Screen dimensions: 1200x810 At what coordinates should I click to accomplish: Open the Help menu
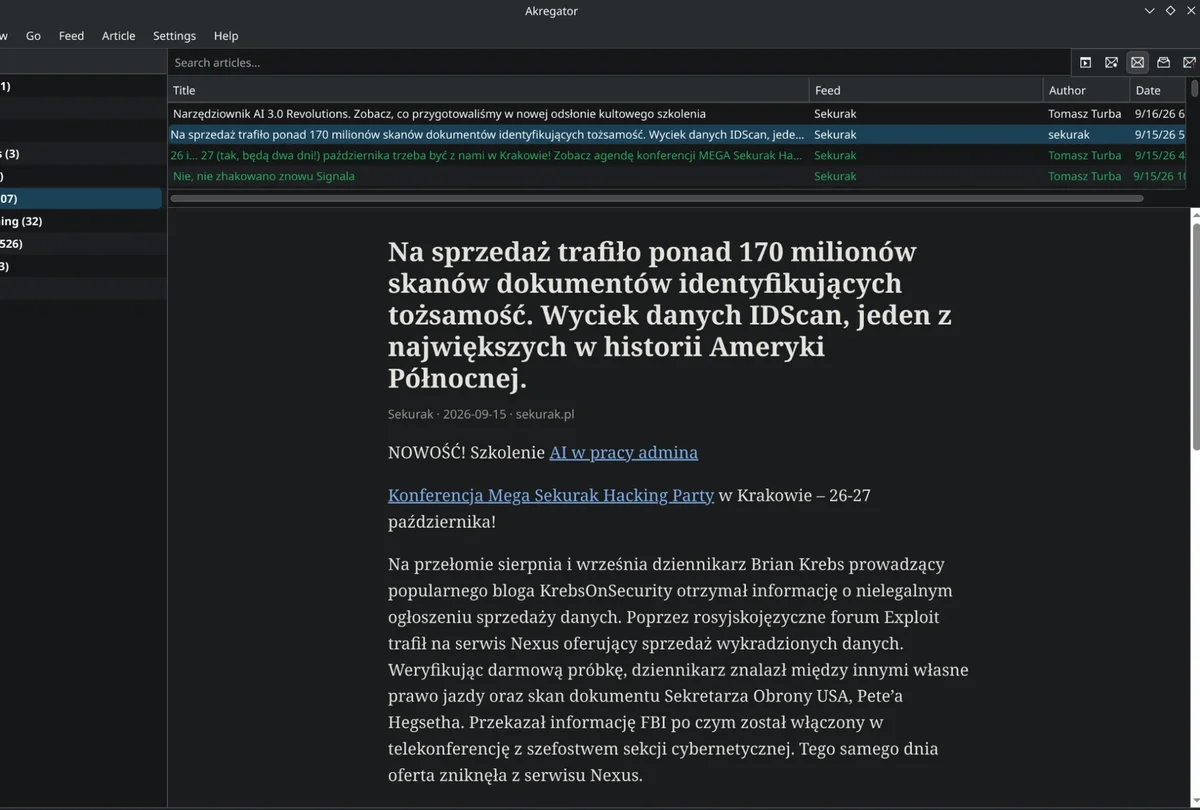tap(226, 35)
